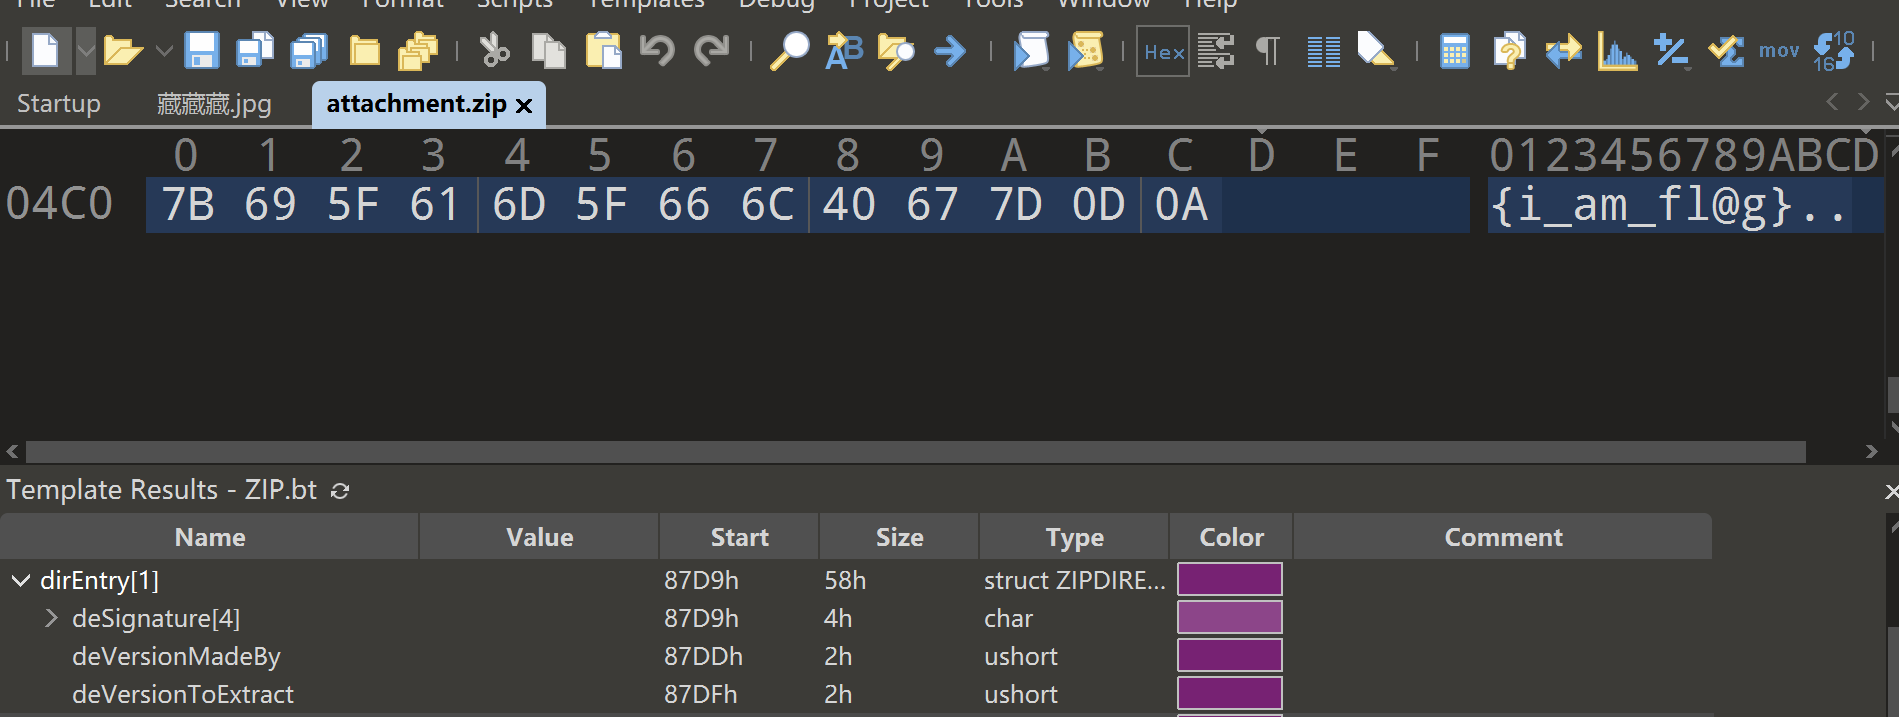Open the New file dropdown arrow
This screenshot has width=1899, height=717.
coord(86,50)
